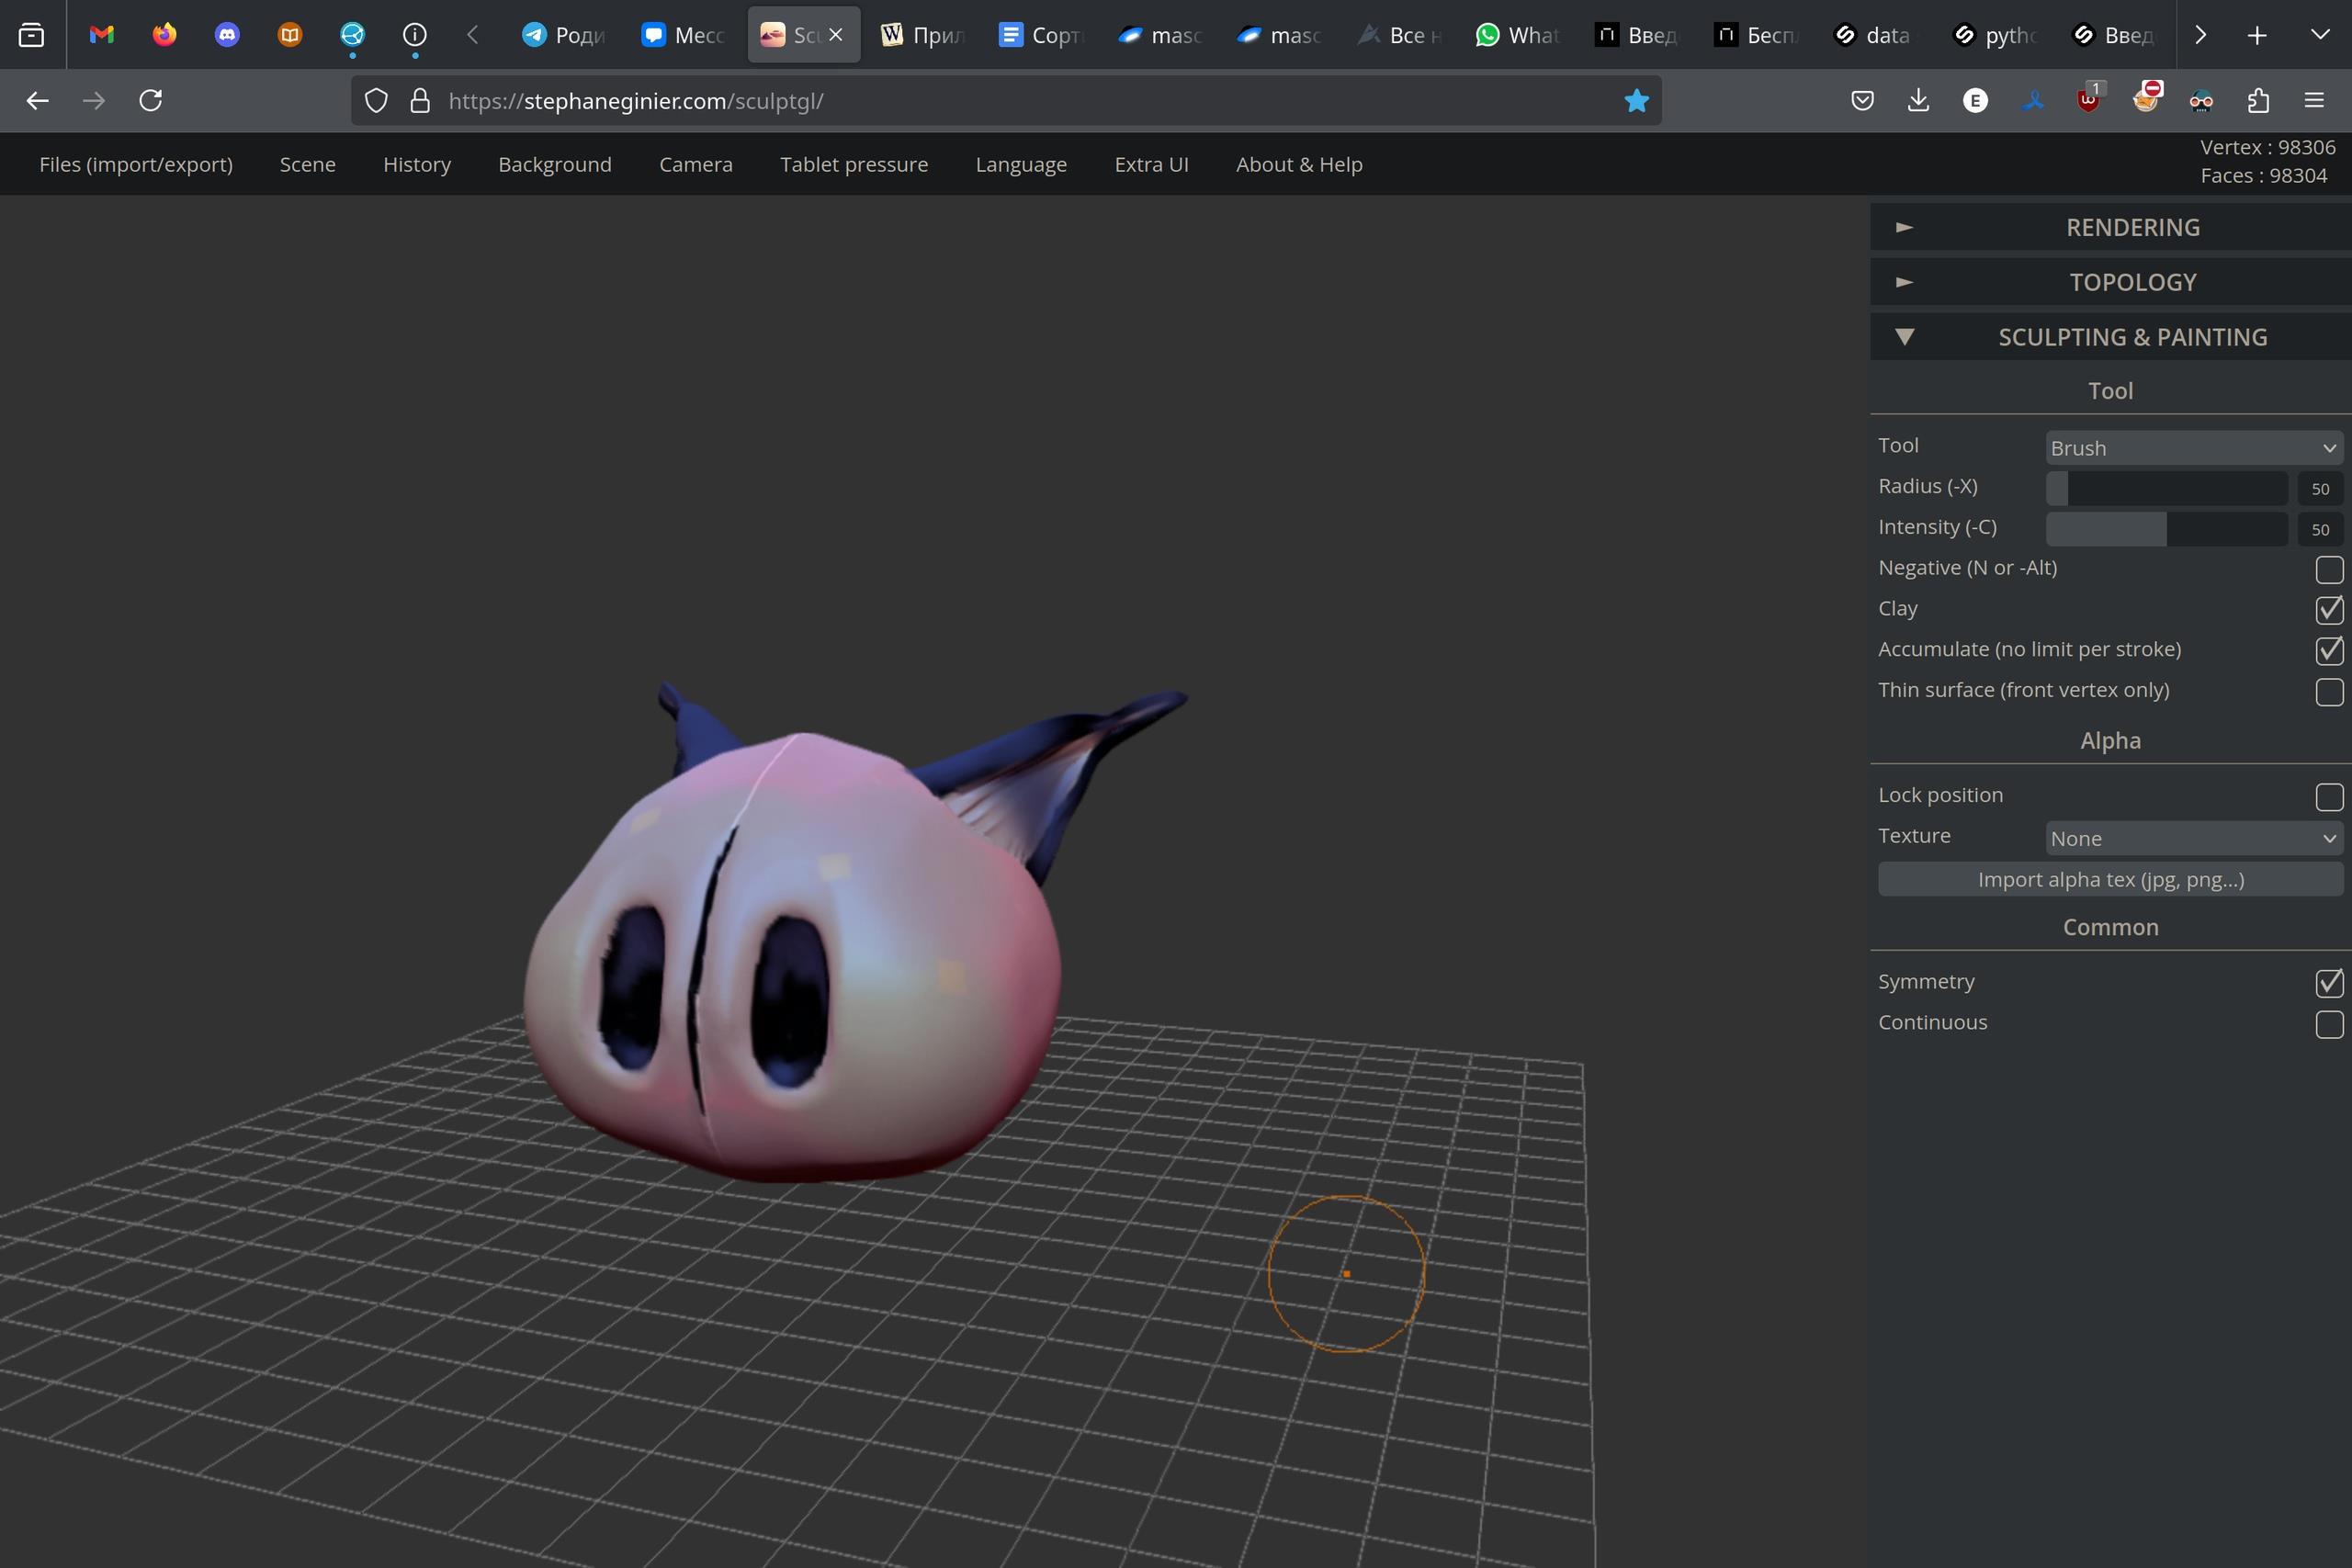Enable the Negative checkbox

pyautogui.click(x=2329, y=569)
